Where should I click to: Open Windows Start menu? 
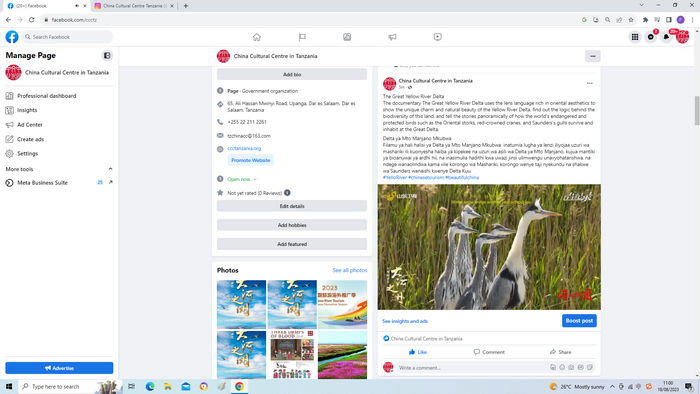pos(9,386)
